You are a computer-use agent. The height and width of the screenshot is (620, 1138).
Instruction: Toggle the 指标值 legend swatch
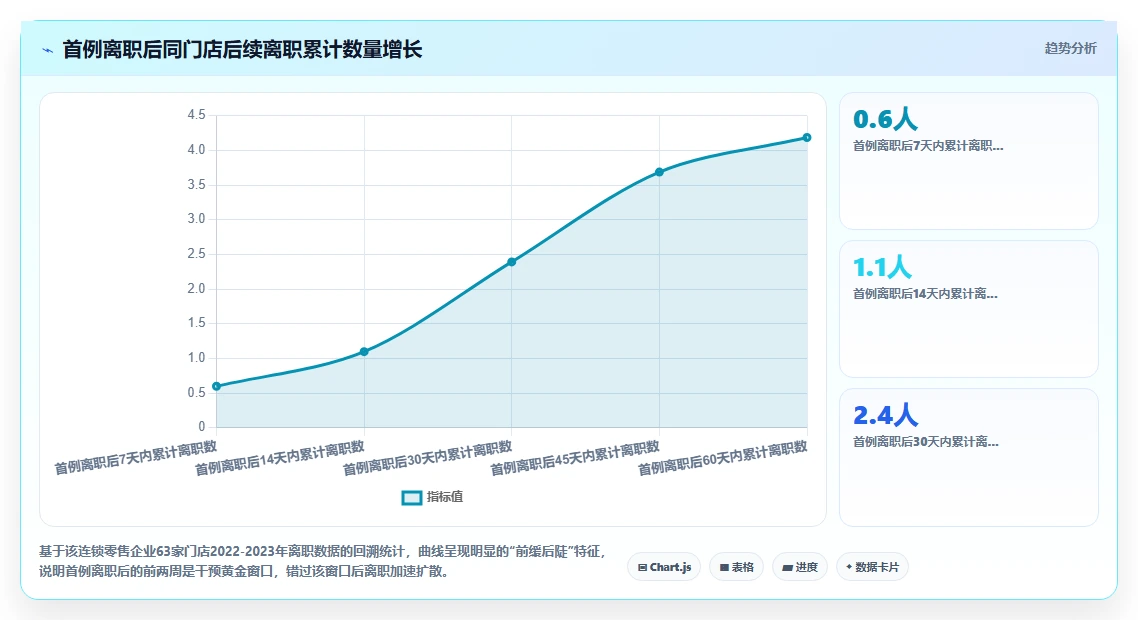pyautogui.click(x=412, y=497)
